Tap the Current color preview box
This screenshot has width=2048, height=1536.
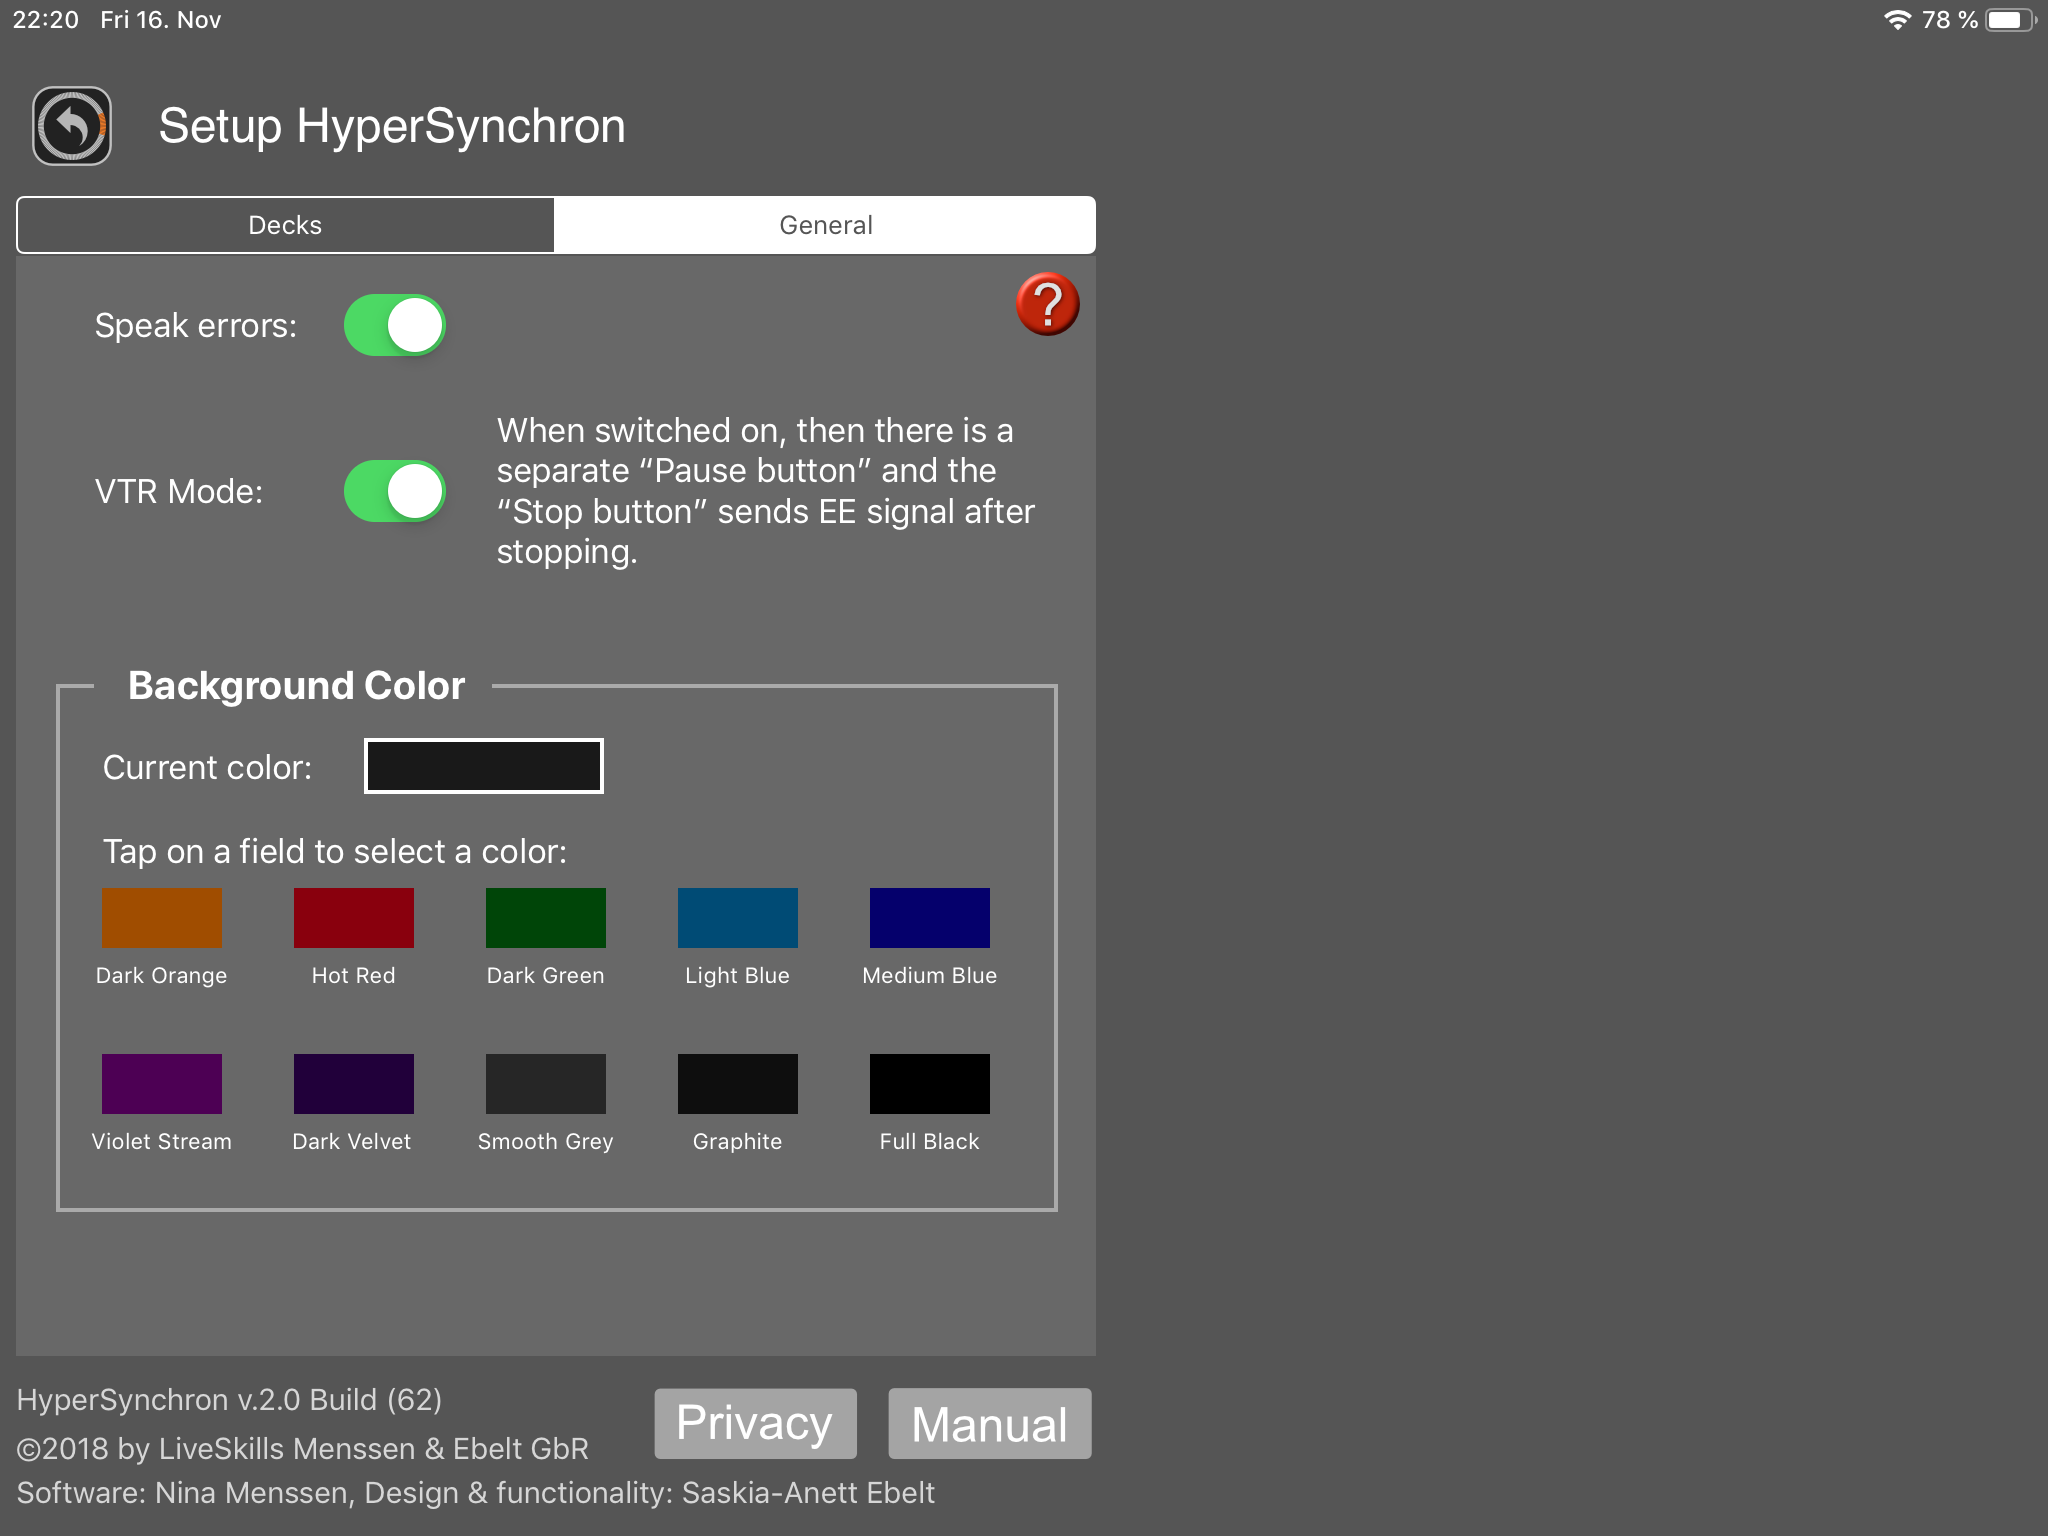click(x=484, y=766)
